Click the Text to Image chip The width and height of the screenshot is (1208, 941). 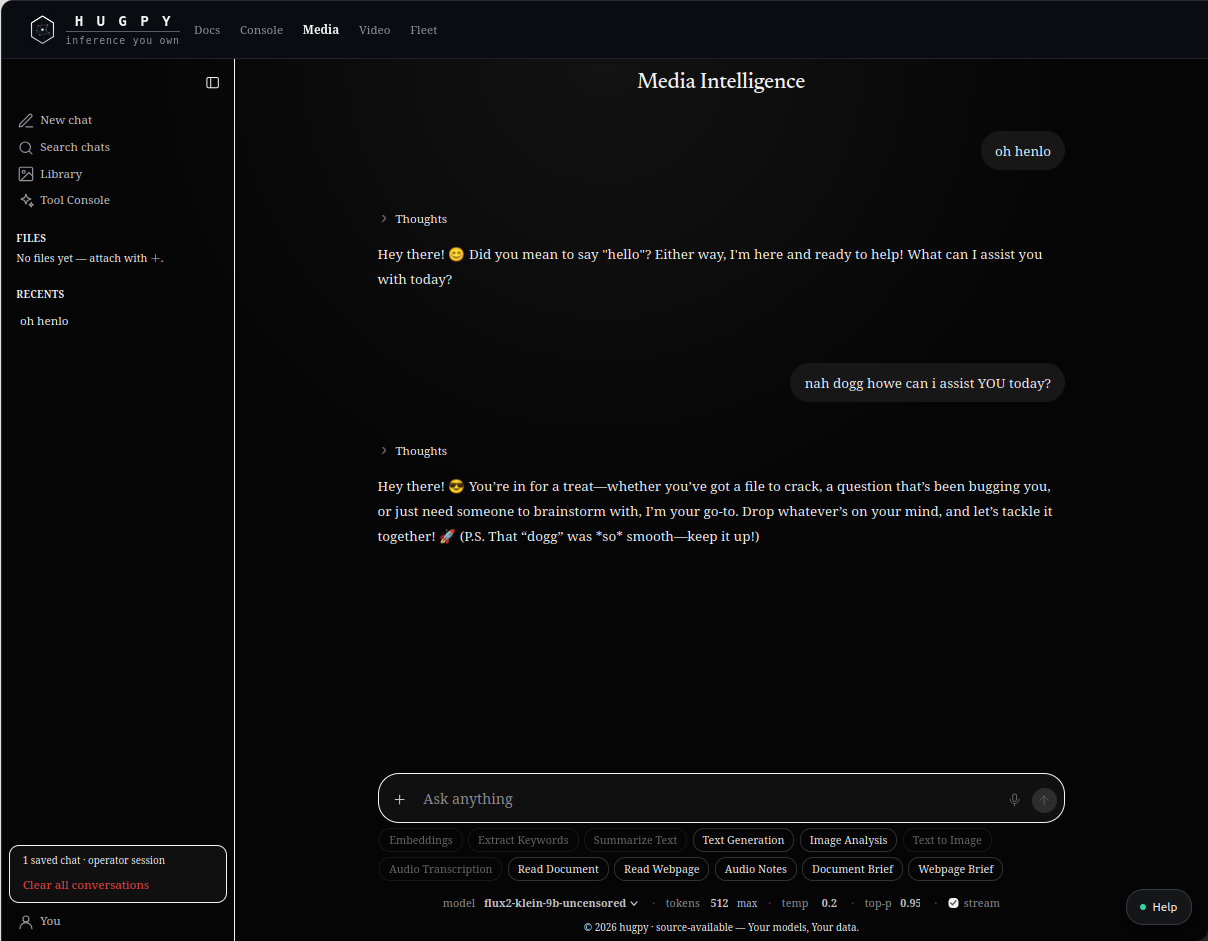point(947,840)
